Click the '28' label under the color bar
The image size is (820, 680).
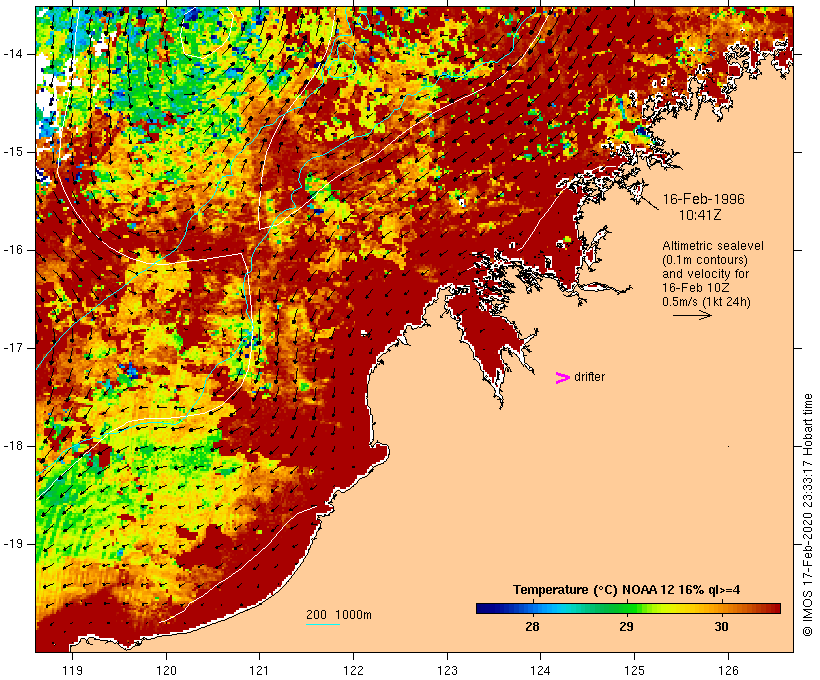tap(532, 626)
